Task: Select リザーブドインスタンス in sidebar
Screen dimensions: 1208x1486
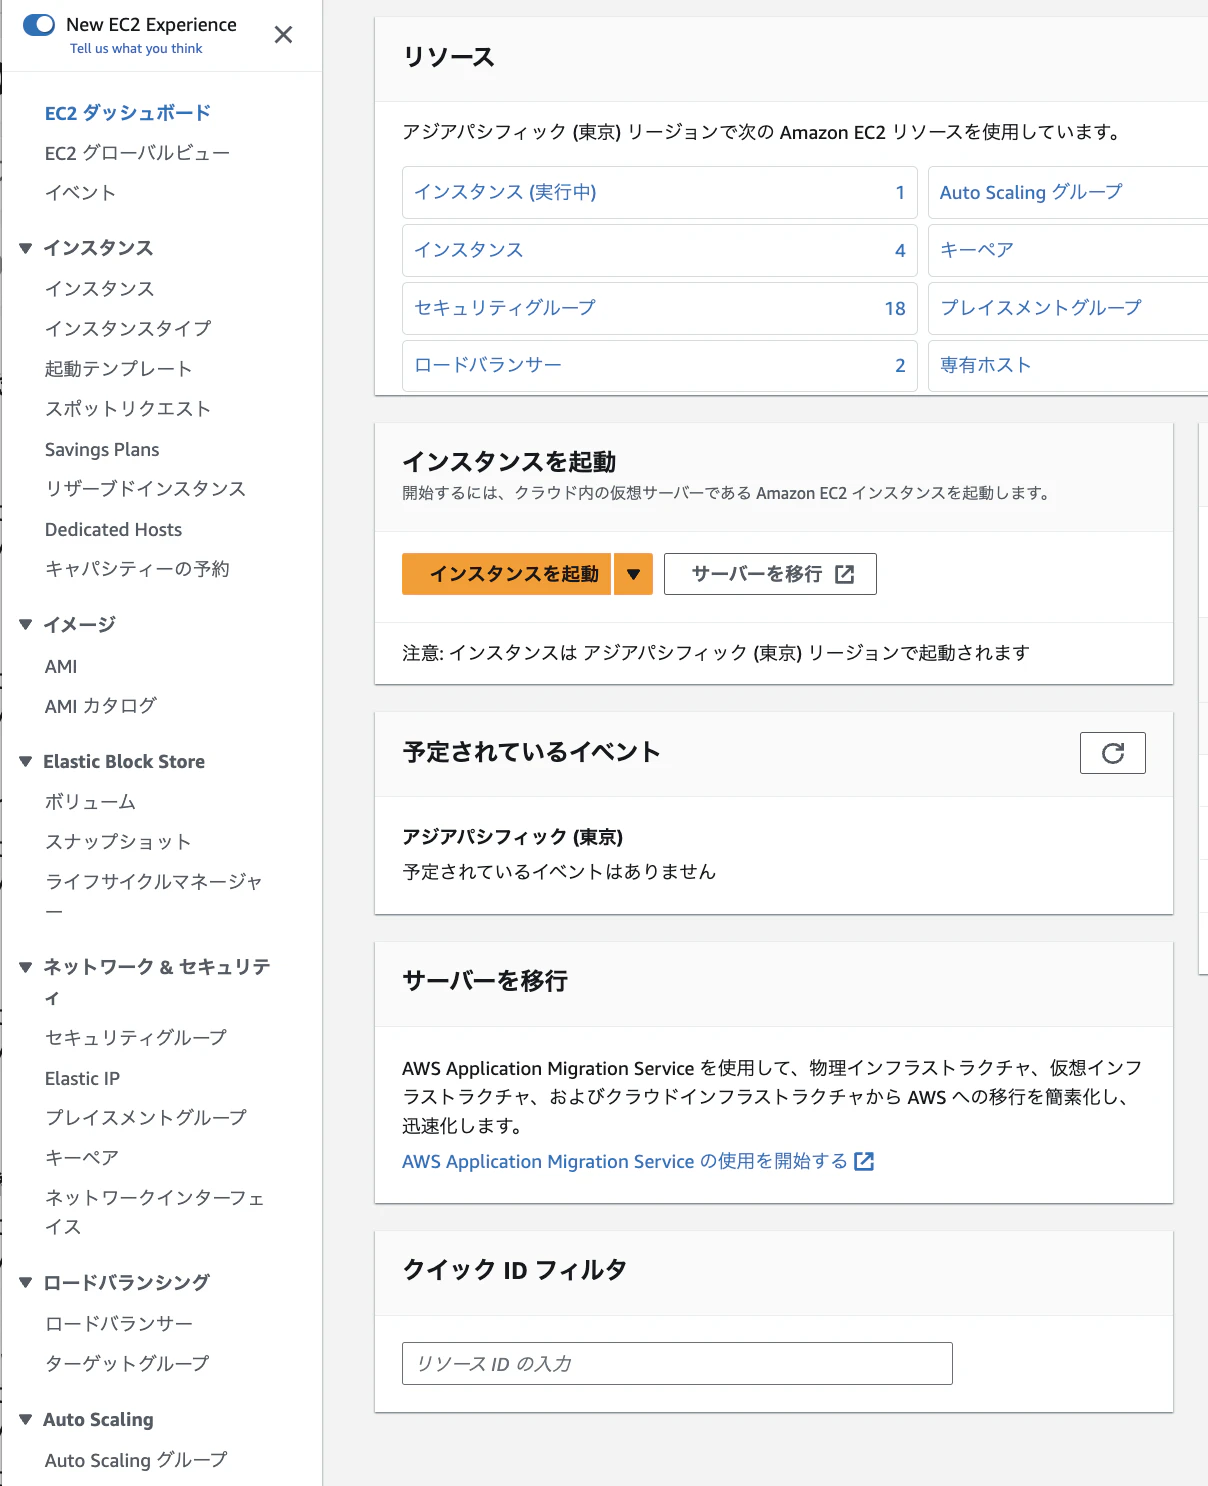Action: point(145,489)
